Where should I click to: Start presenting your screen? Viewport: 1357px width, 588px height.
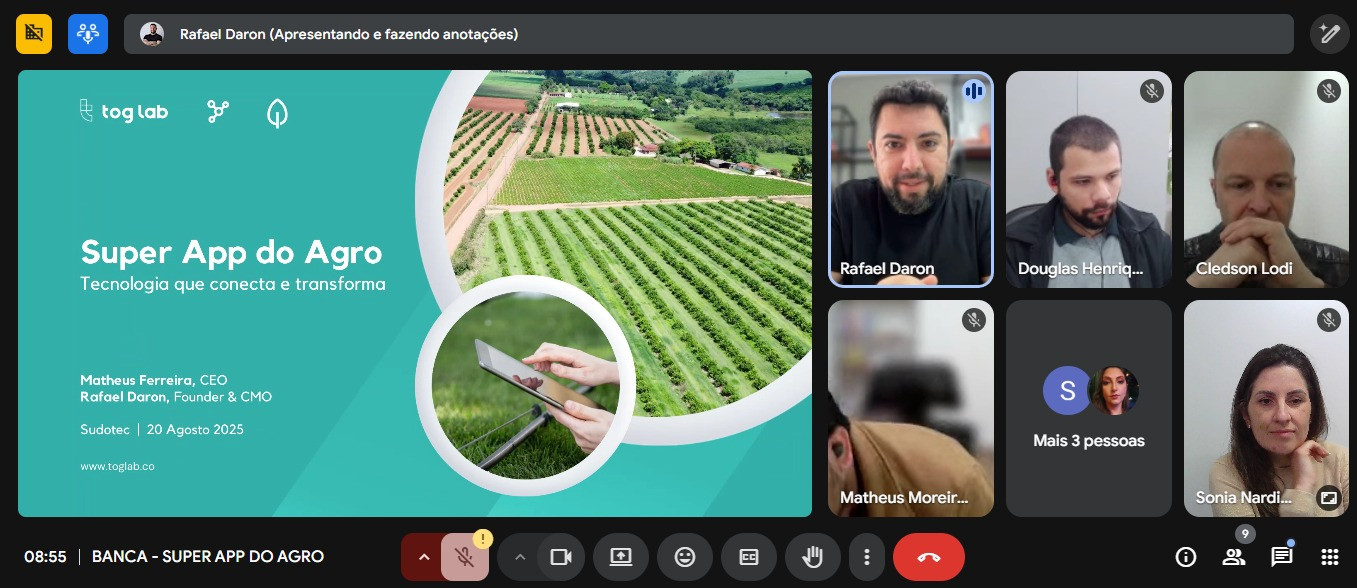(x=621, y=557)
